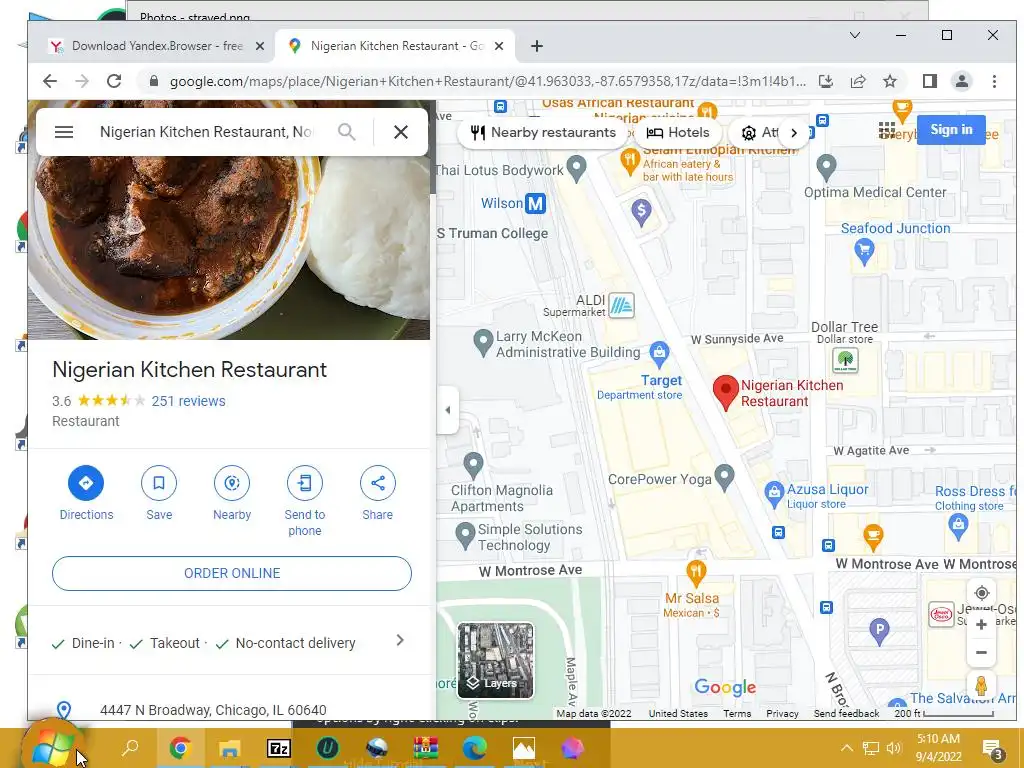Screen dimensions: 1024x768
Task: Click the Azusa Liquor store marker
Action: (774, 494)
